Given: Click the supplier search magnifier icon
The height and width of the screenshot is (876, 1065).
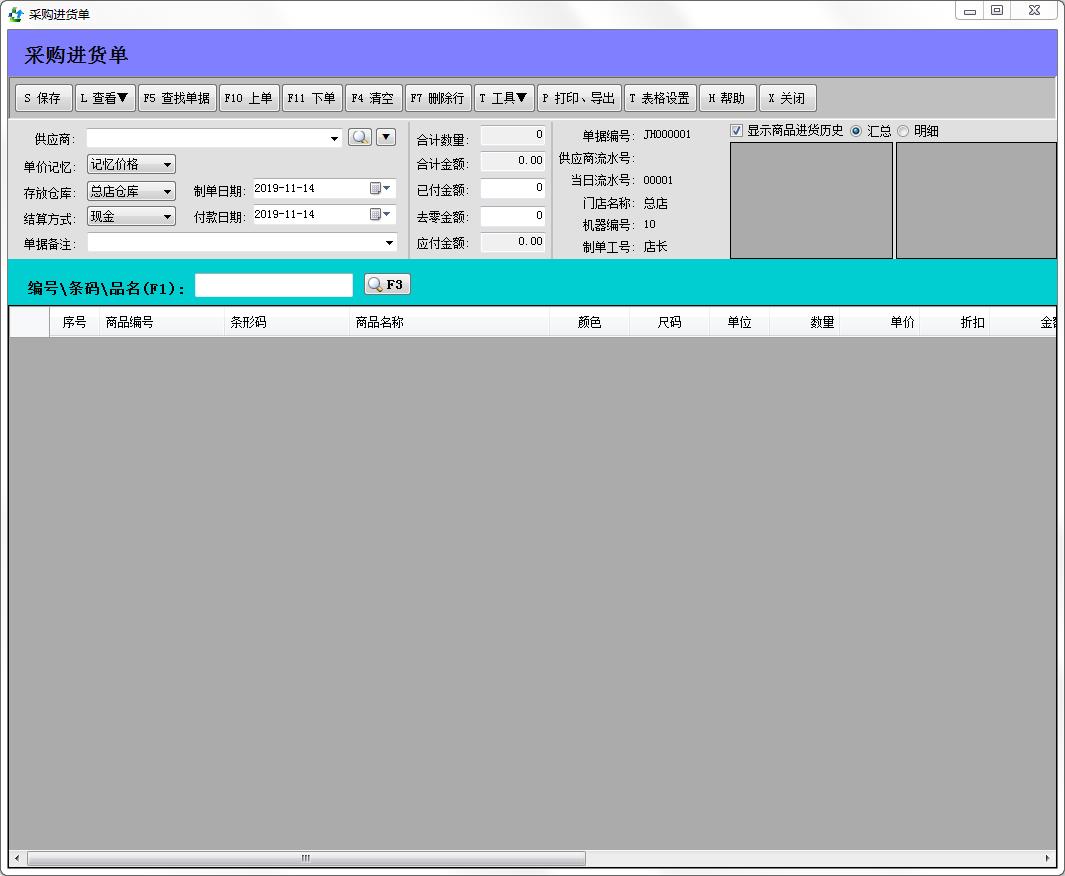Looking at the screenshot, I should pos(360,138).
